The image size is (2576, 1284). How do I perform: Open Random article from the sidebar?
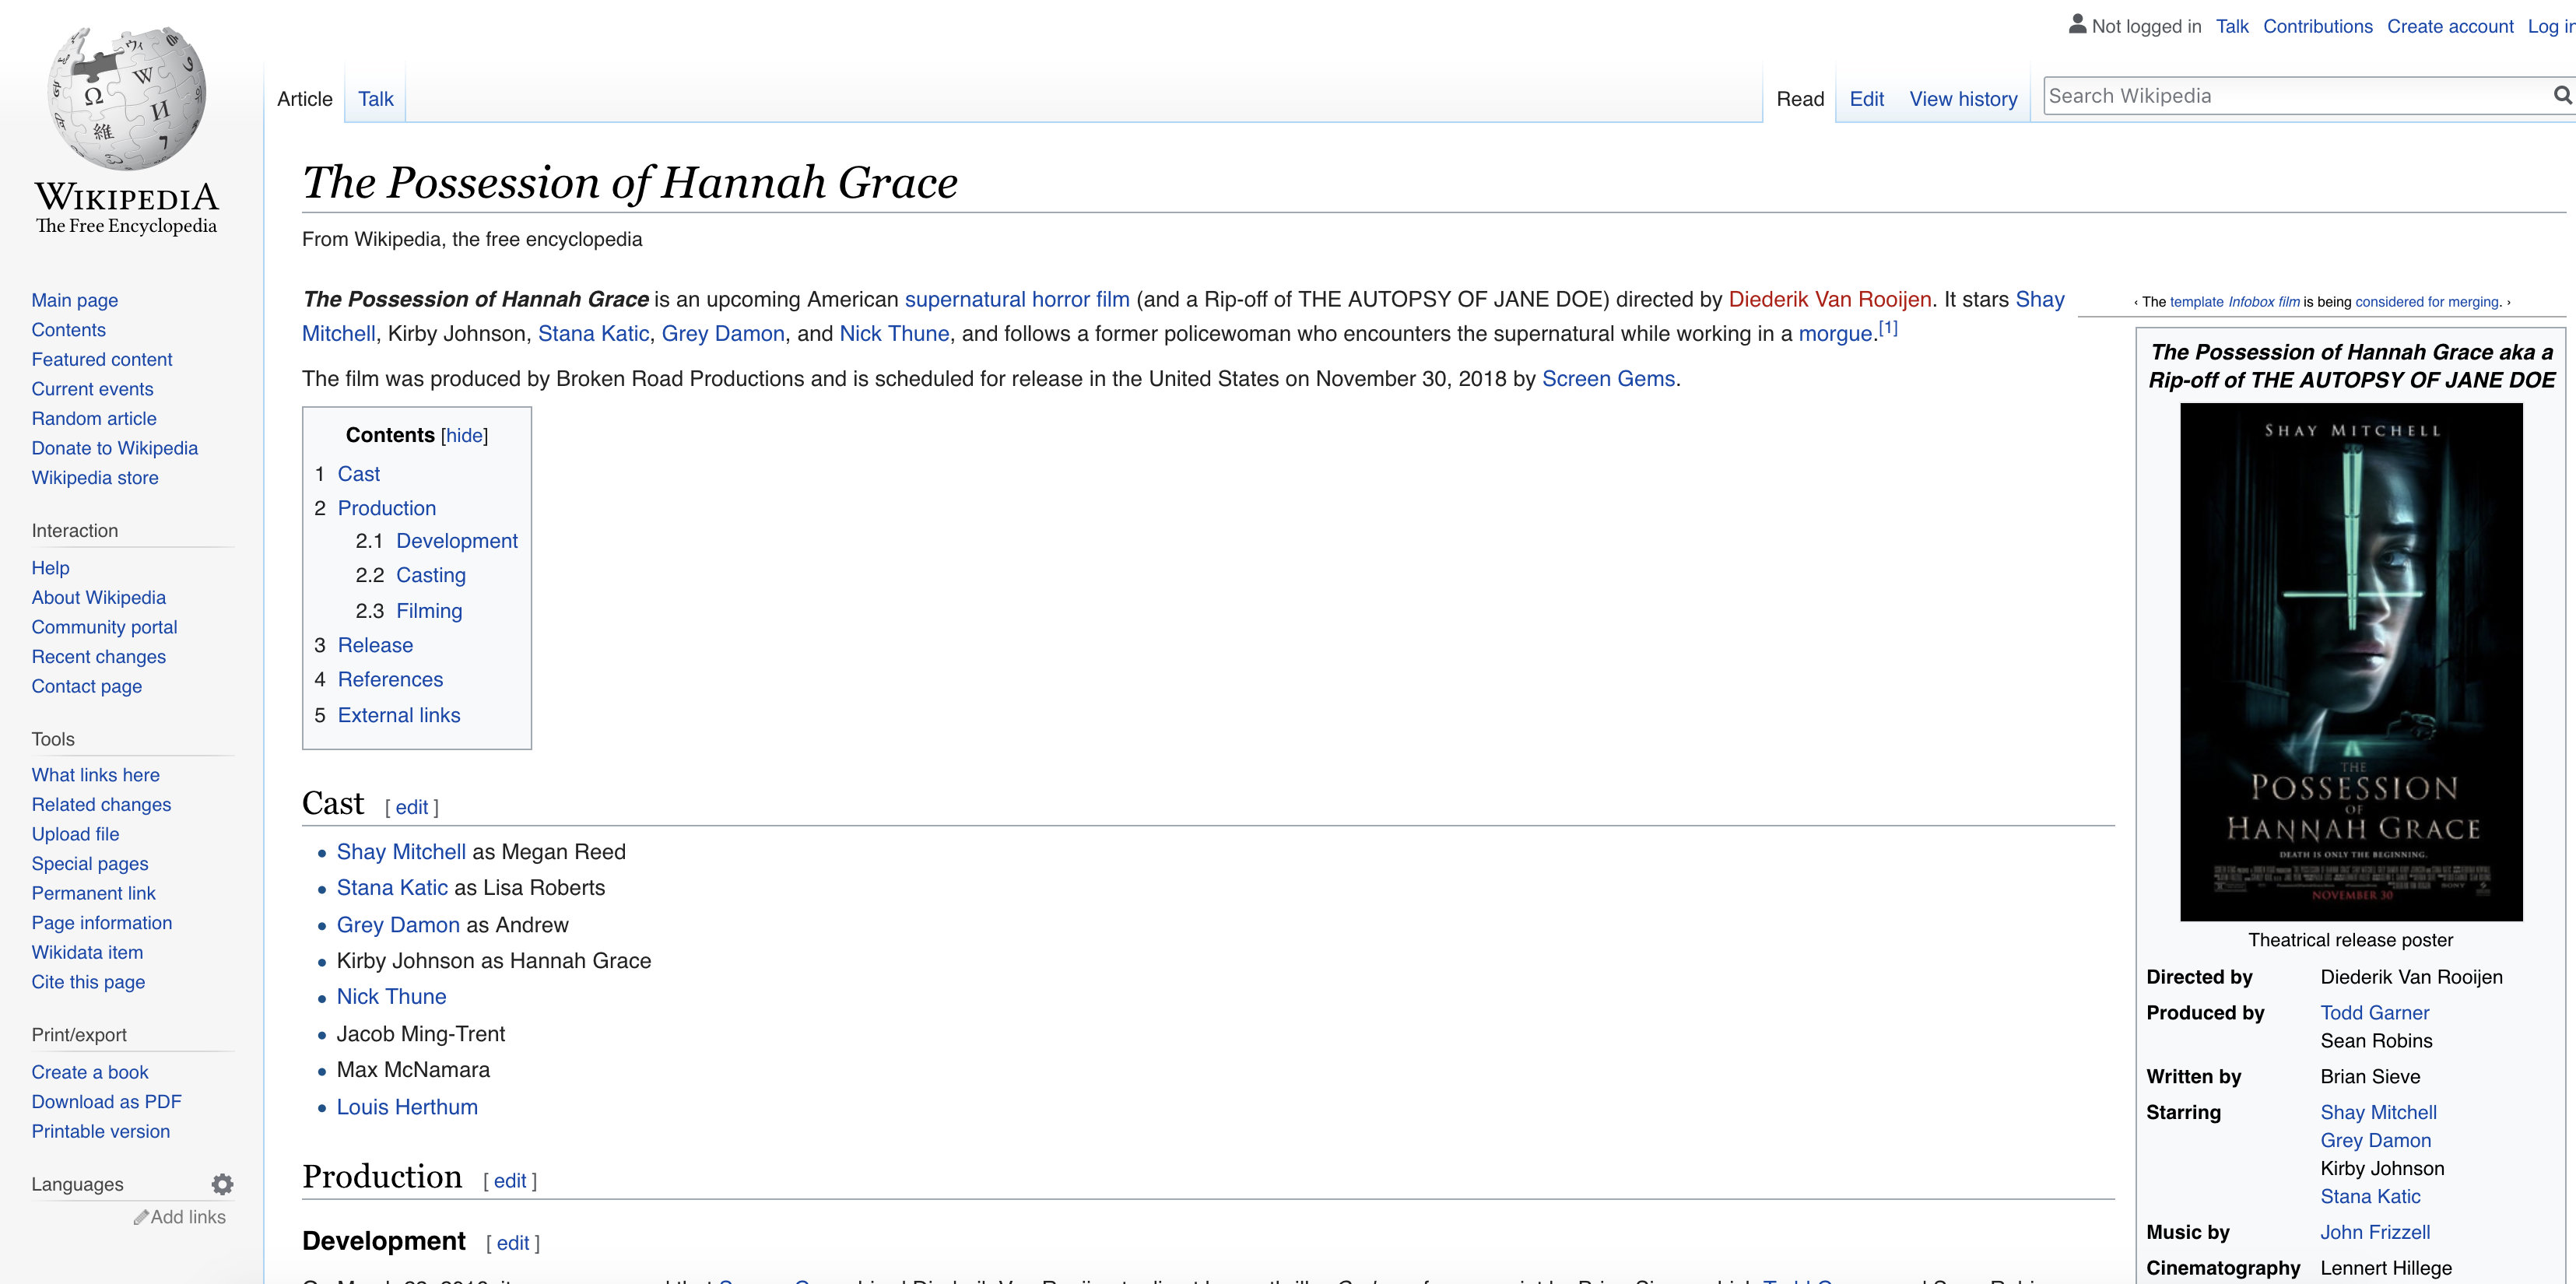(x=94, y=419)
